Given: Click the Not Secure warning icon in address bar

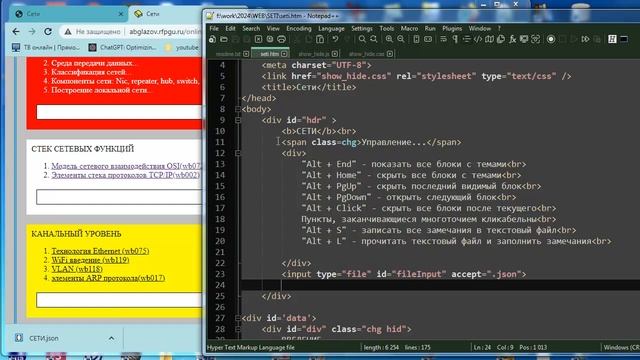Looking at the screenshot, I should pyautogui.click(x=68, y=31).
